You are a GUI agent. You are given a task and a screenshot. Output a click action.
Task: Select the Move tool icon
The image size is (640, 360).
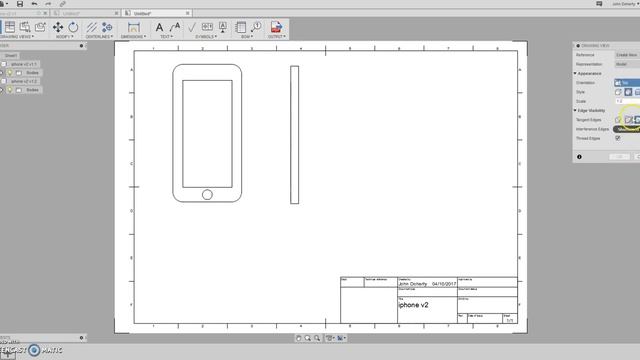coord(58,27)
